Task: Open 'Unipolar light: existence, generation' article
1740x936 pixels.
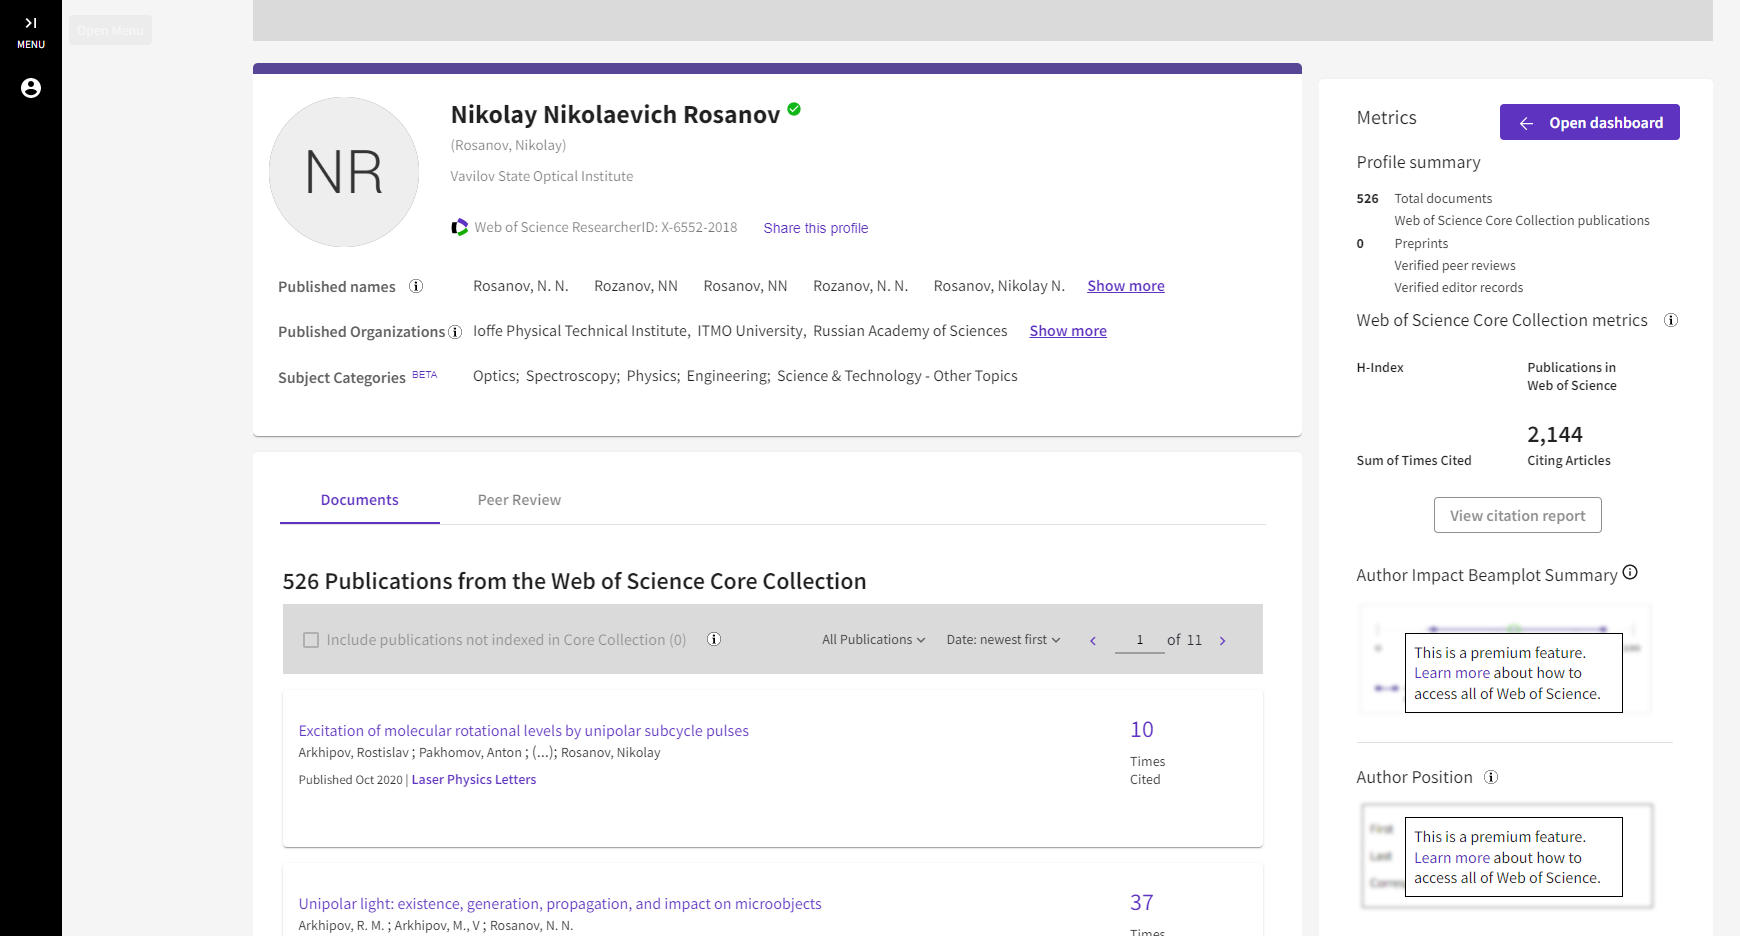Action: click(x=560, y=904)
